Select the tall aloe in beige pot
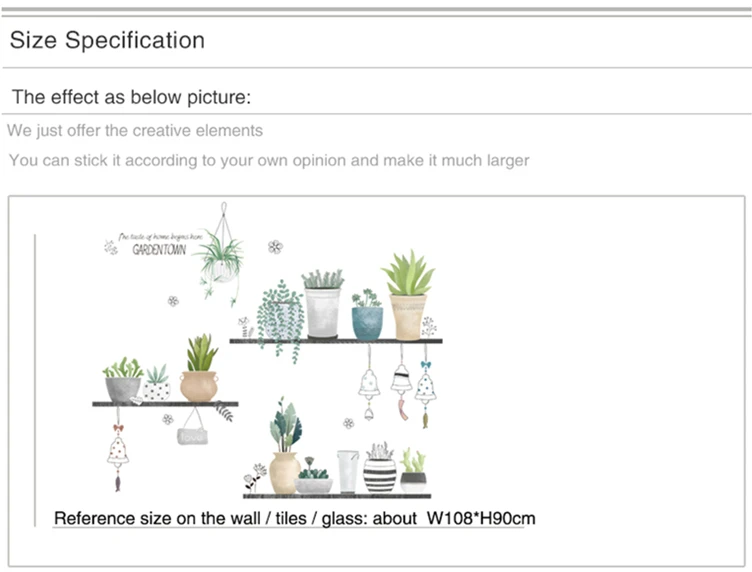Screen dimensions: 752x572 coord(408,295)
